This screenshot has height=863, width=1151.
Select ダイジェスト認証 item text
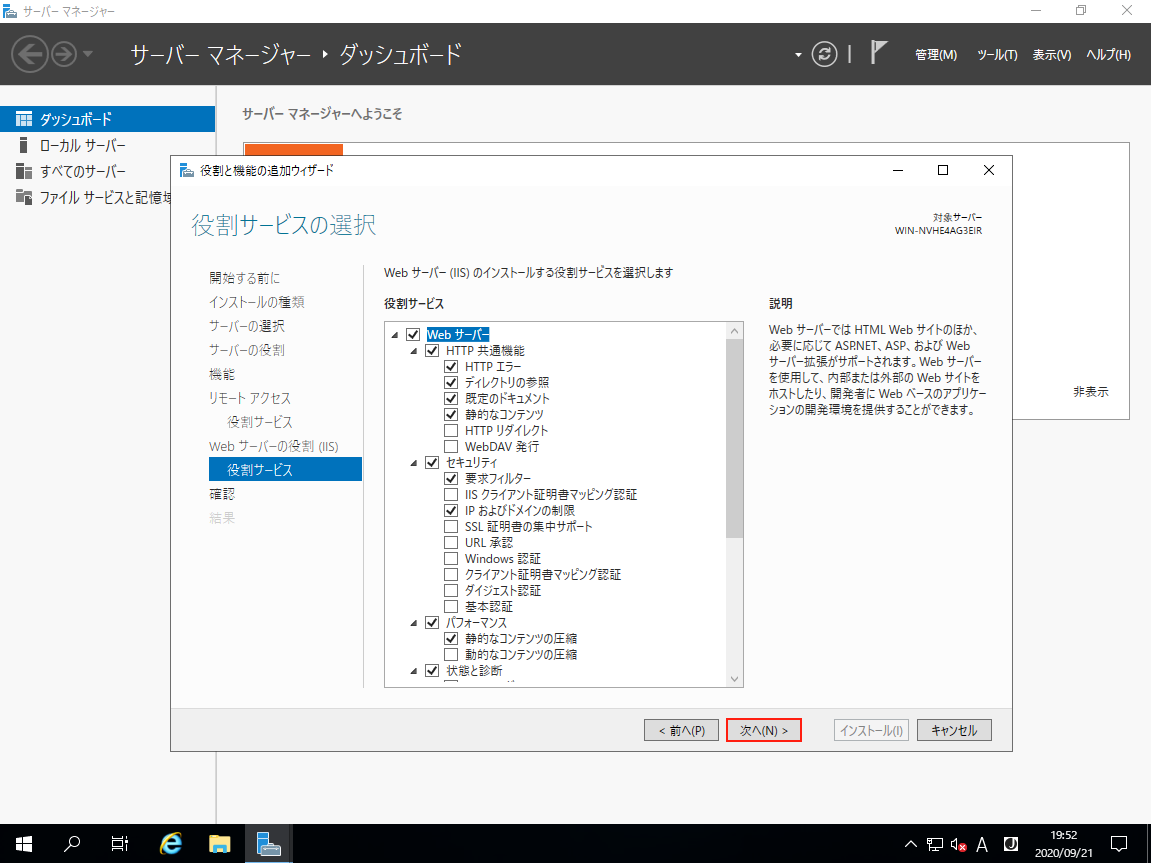tap(502, 591)
